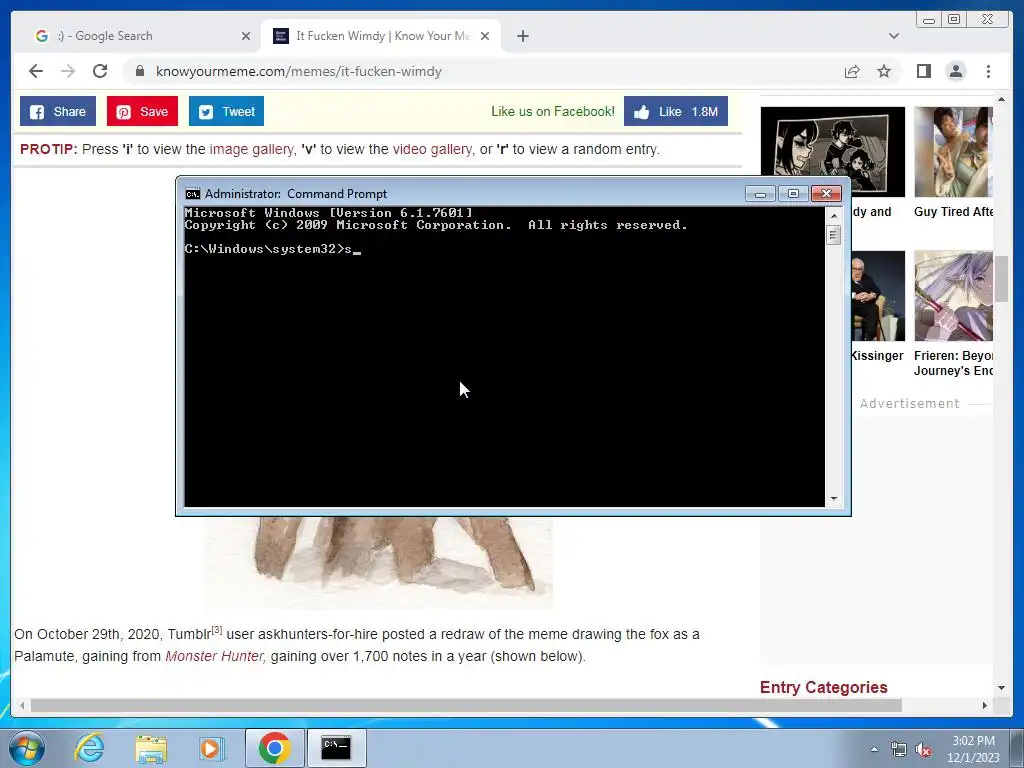Like Know Your Meme on Facebook
Viewport: 1024px width, 768px height.
(x=675, y=111)
